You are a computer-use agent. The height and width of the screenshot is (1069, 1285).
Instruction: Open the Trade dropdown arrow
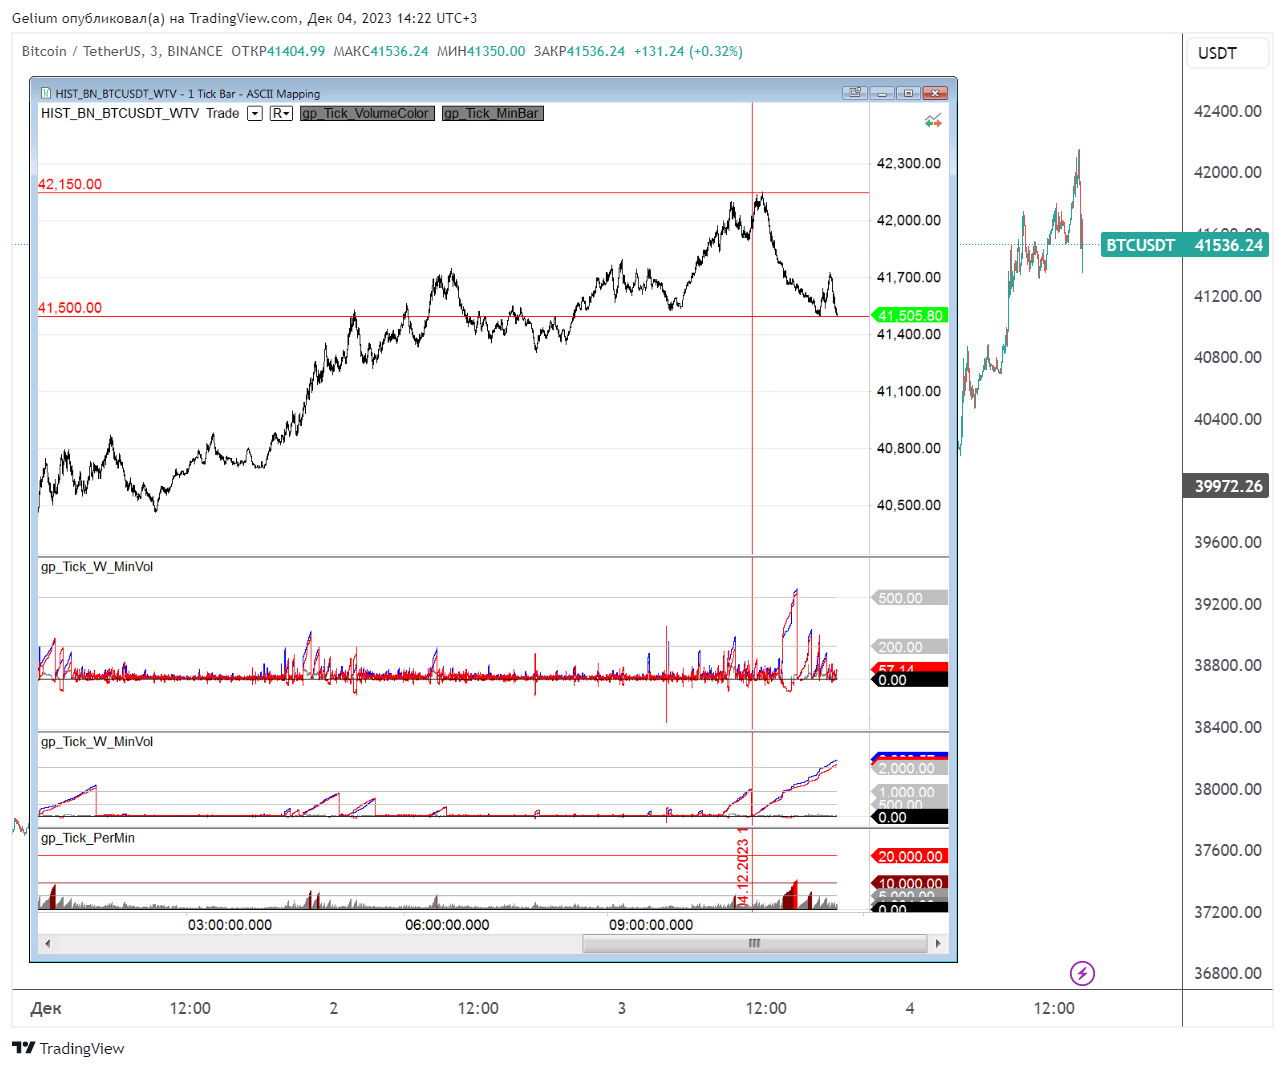[255, 113]
